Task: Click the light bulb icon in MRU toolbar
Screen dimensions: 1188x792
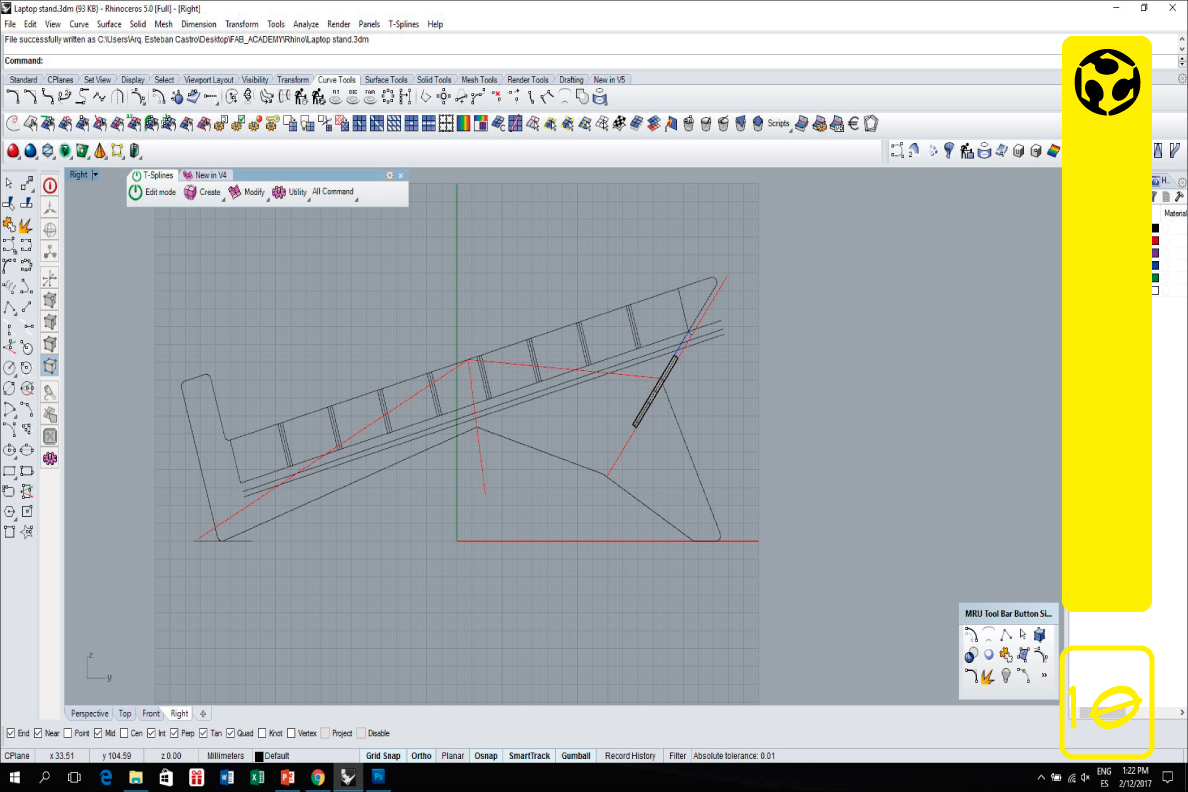Action: click(x=1006, y=676)
